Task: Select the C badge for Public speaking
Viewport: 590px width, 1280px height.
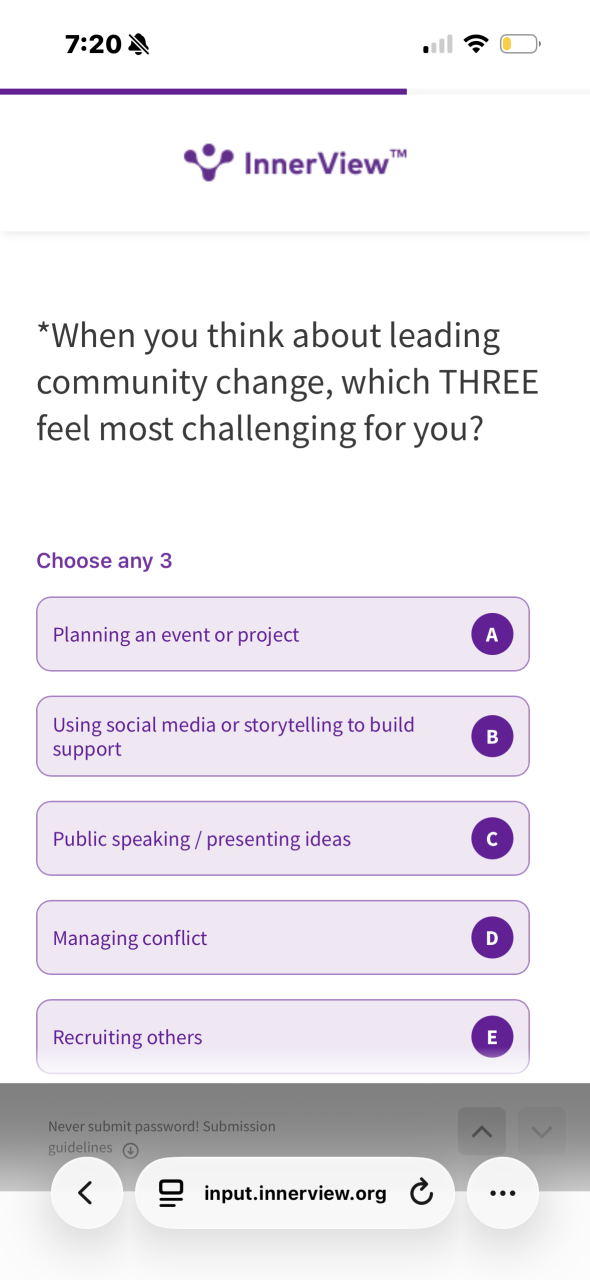Action: click(492, 839)
